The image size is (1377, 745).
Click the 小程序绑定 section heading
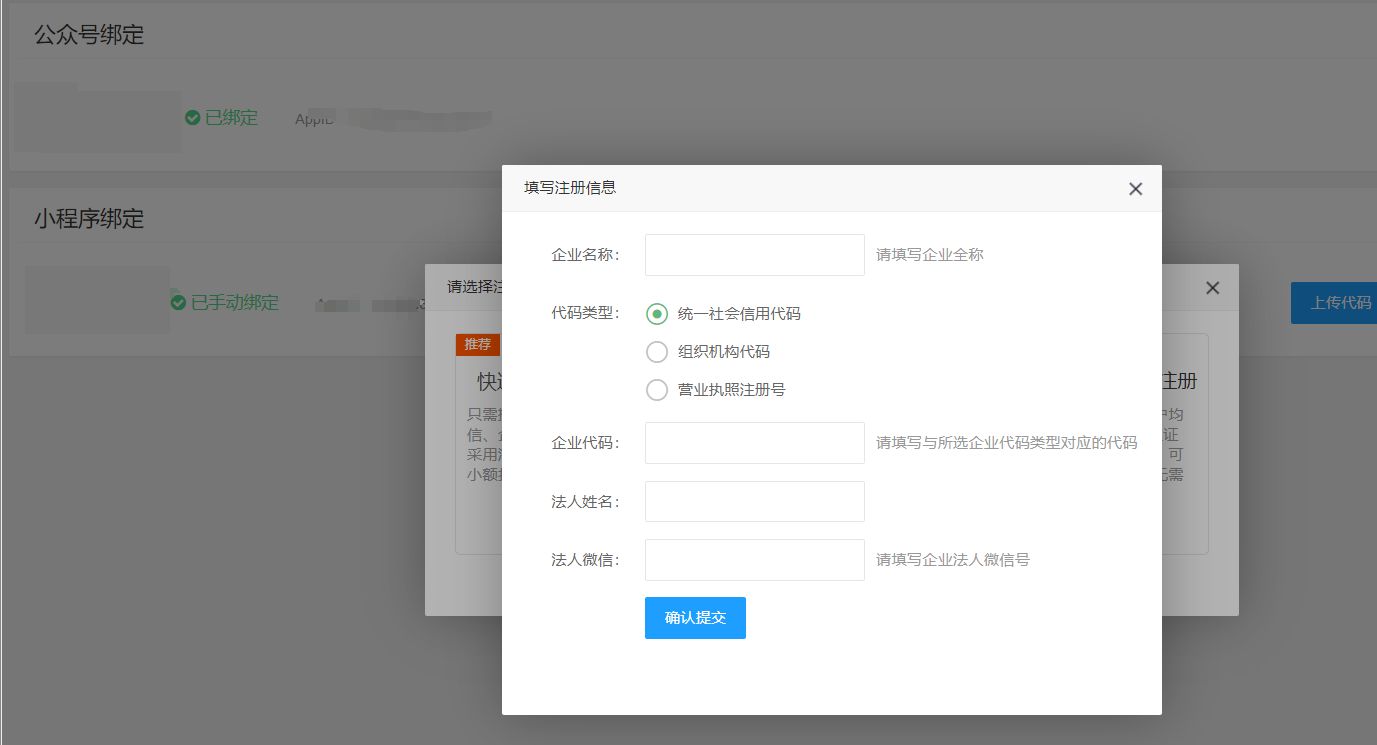[x=89, y=219]
